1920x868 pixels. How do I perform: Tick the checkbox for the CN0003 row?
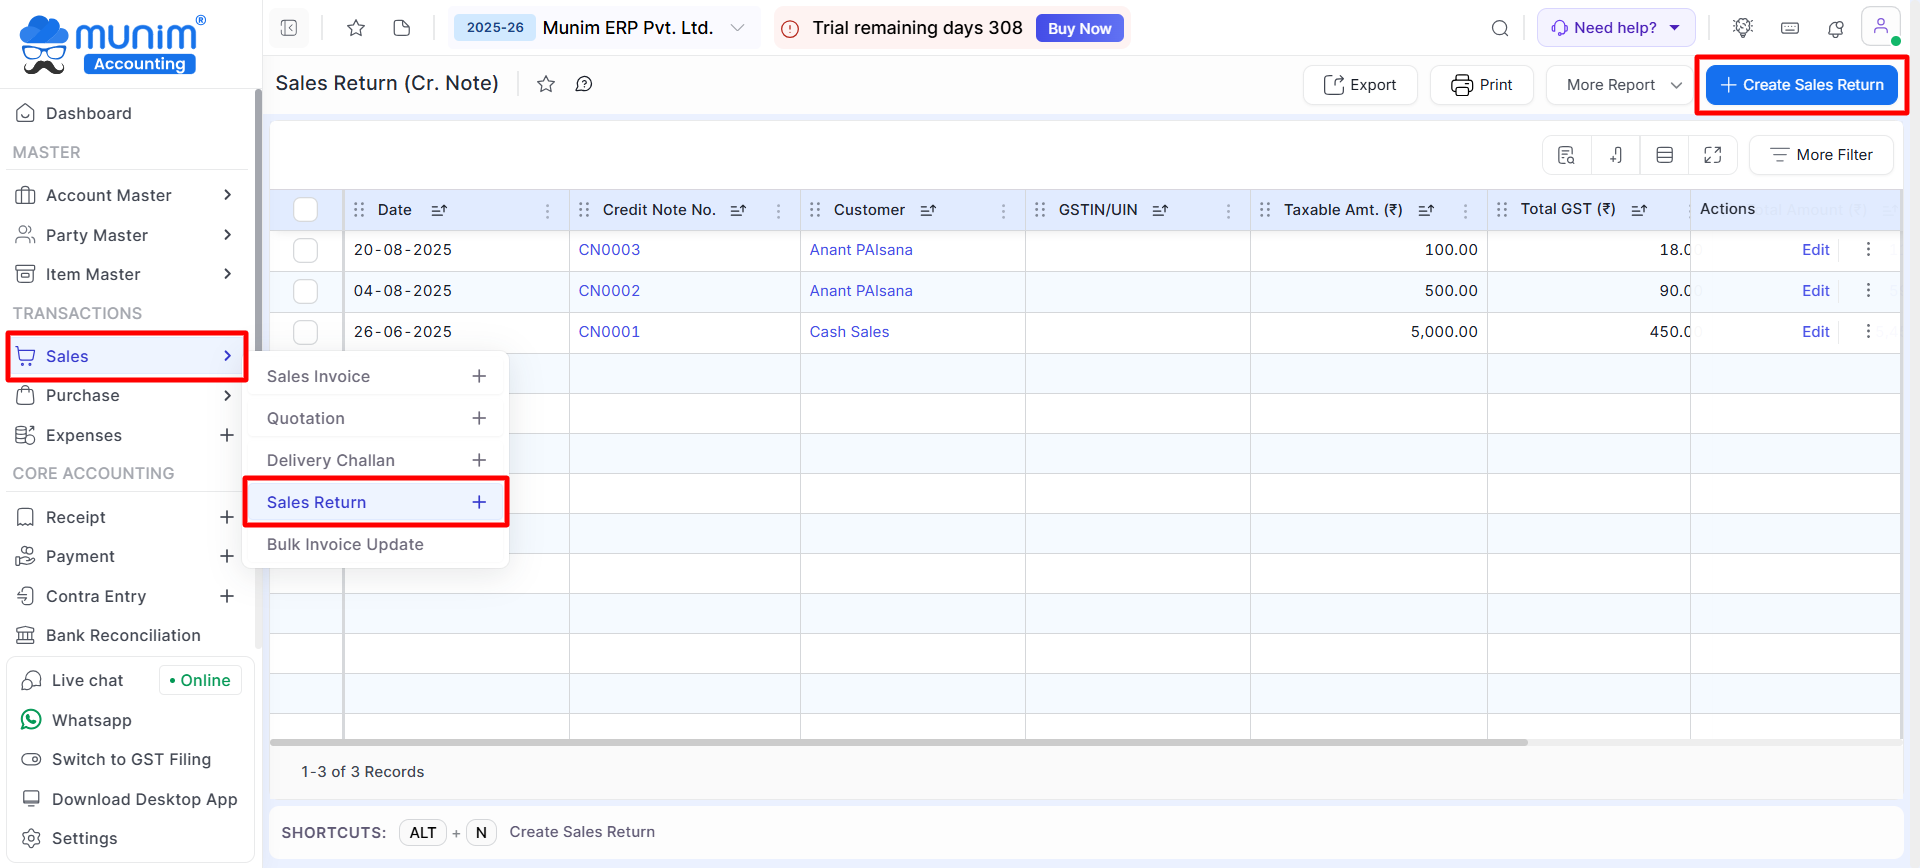coord(306,250)
